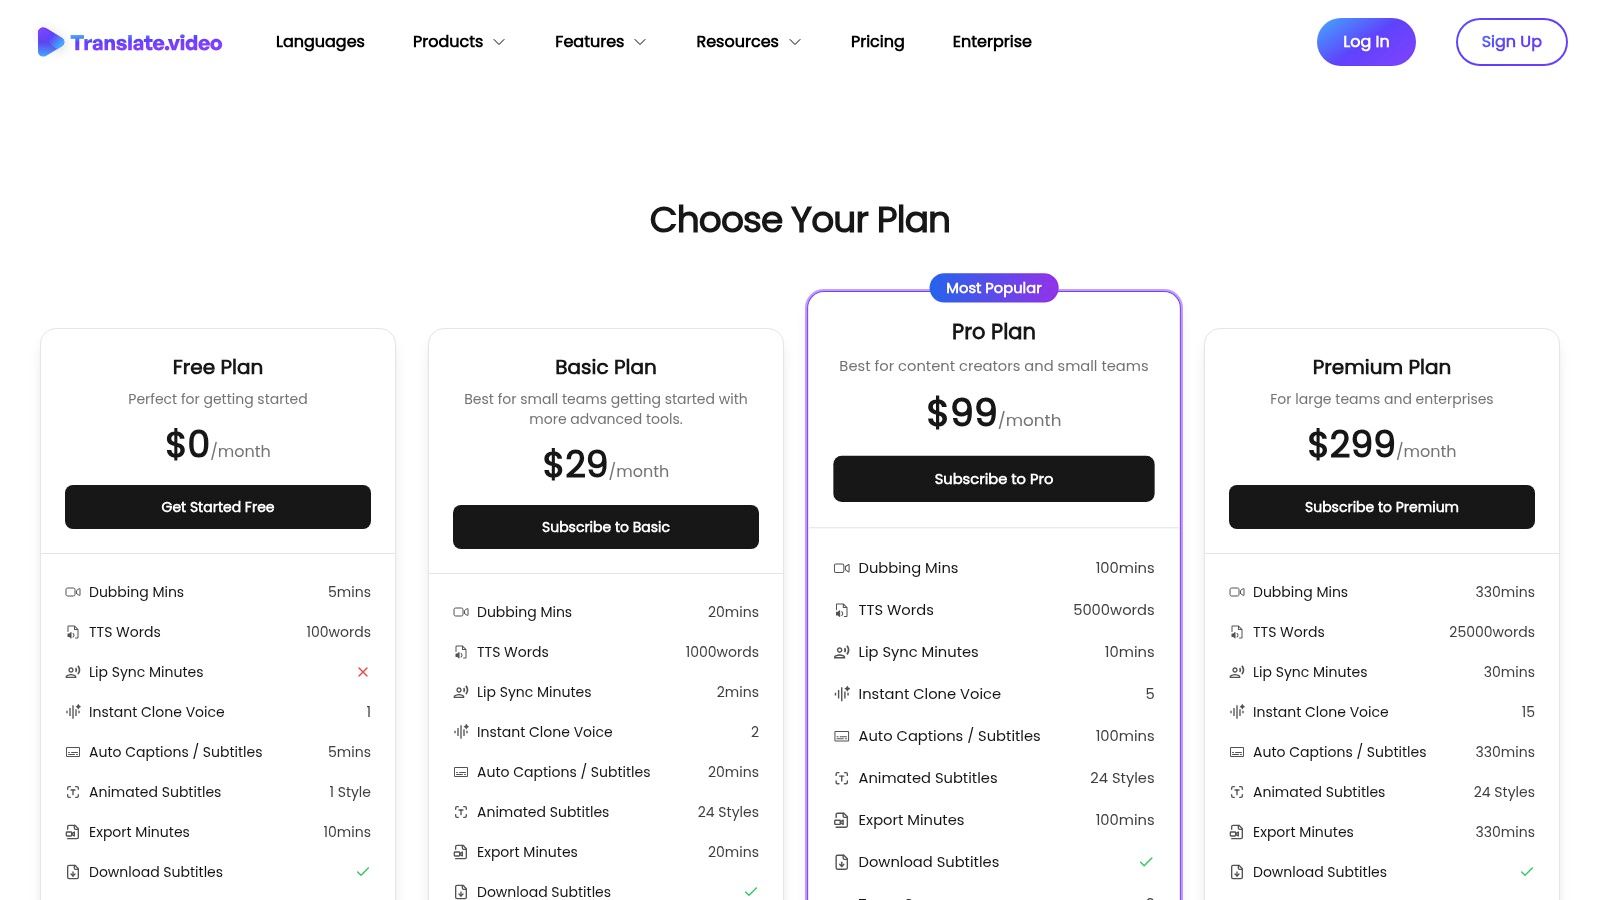Click Download Subtitles icon in Premium Plan
This screenshot has height=900, width=1600.
pyautogui.click(x=1237, y=872)
